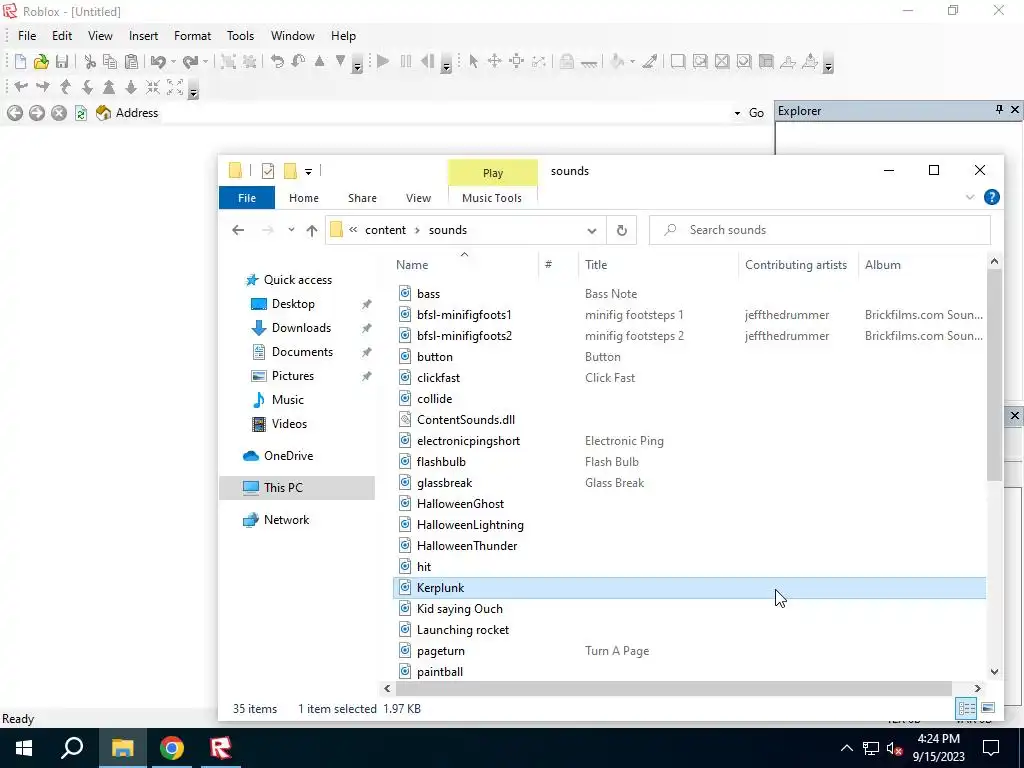The width and height of the screenshot is (1024, 768).
Task: Click the dropper tool icon
Action: click(650, 62)
